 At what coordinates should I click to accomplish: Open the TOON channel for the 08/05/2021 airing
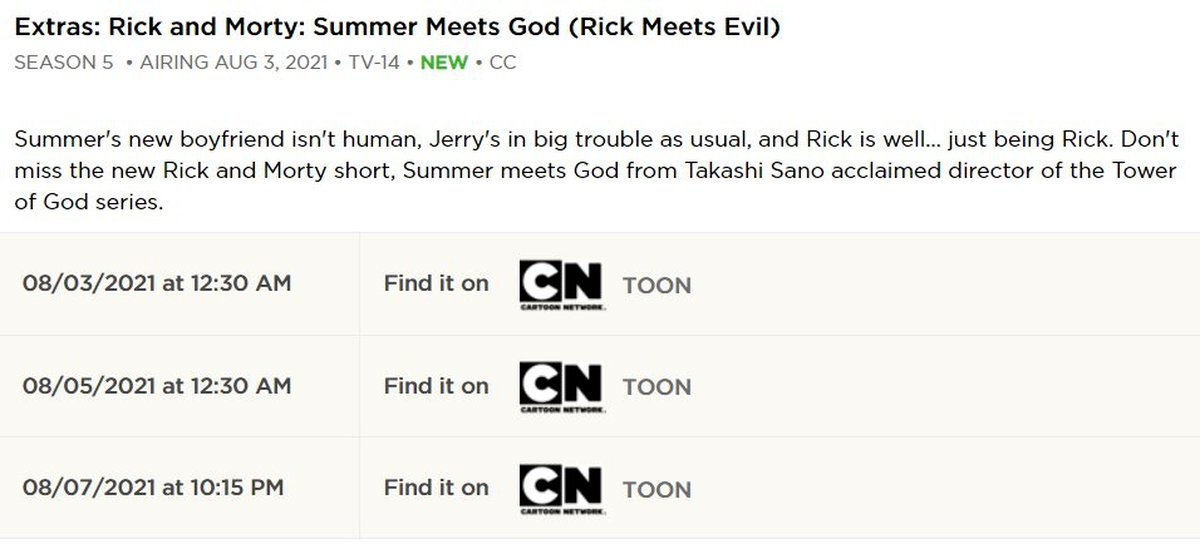click(657, 388)
